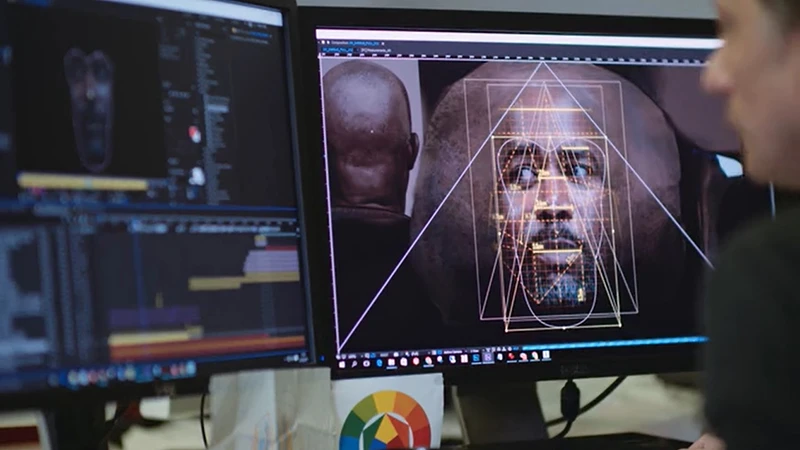This screenshot has width=800, height=450.
Task: Select the long orange layer bar in timeline
Action: pos(205,347)
